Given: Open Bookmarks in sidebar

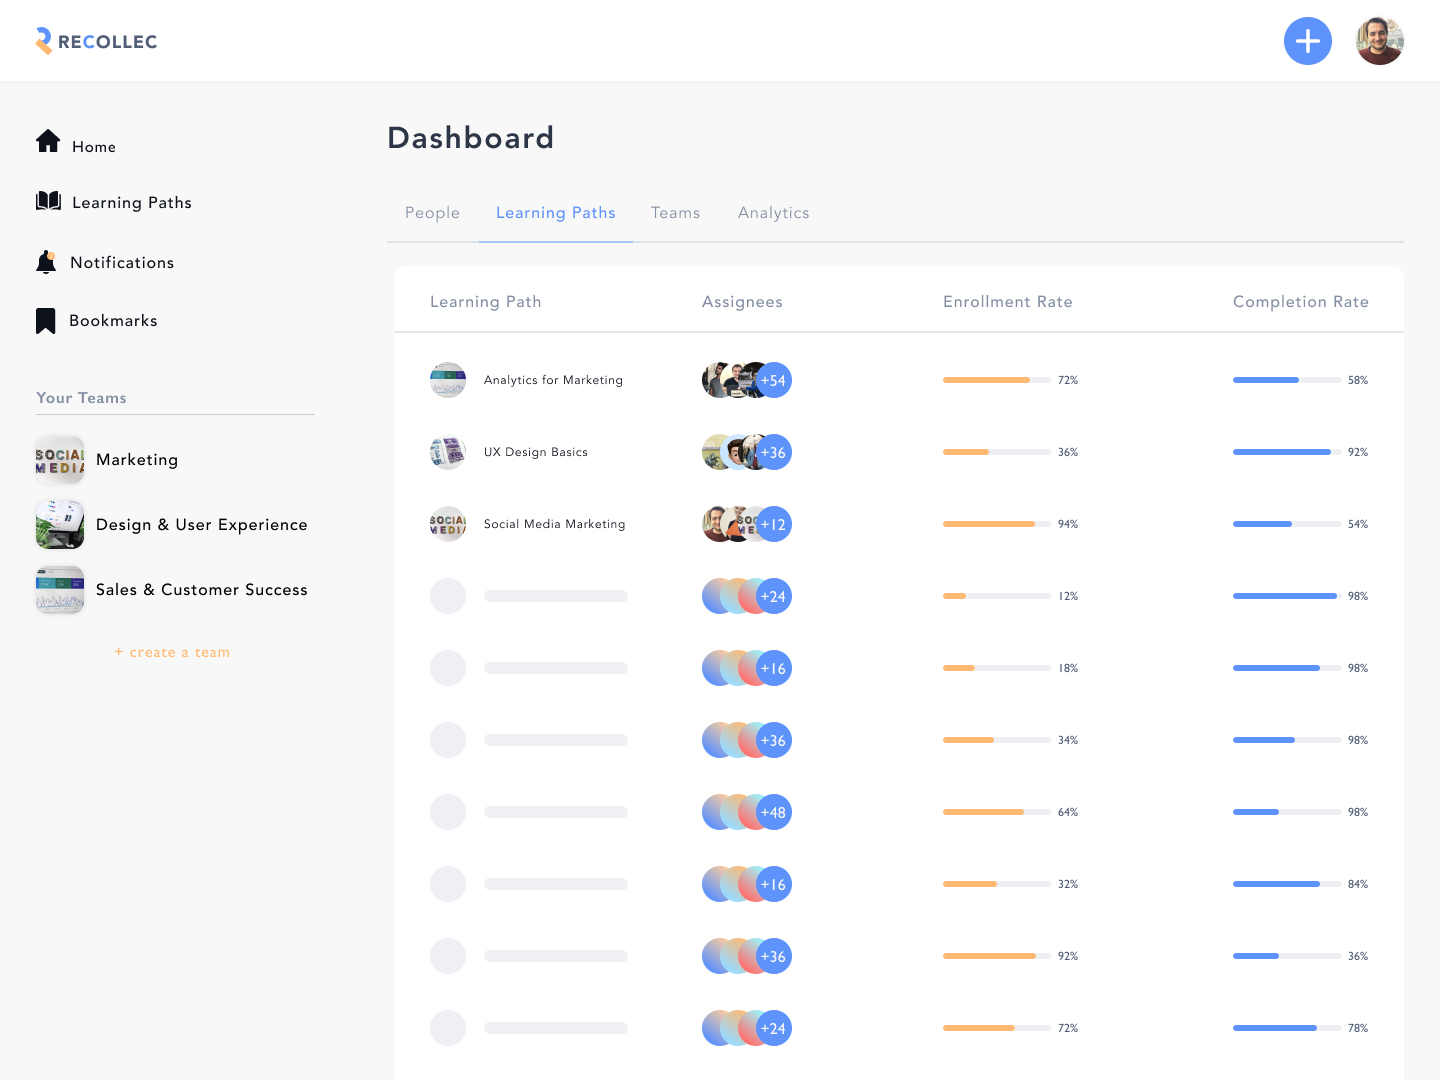Looking at the screenshot, I should [x=113, y=321].
